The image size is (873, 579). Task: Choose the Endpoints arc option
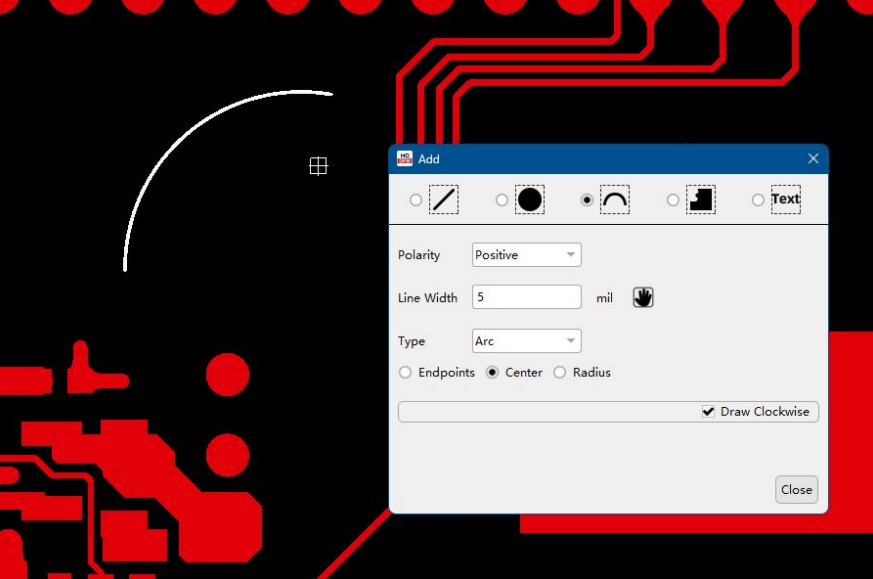pyautogui.click(x=405, y=373)
